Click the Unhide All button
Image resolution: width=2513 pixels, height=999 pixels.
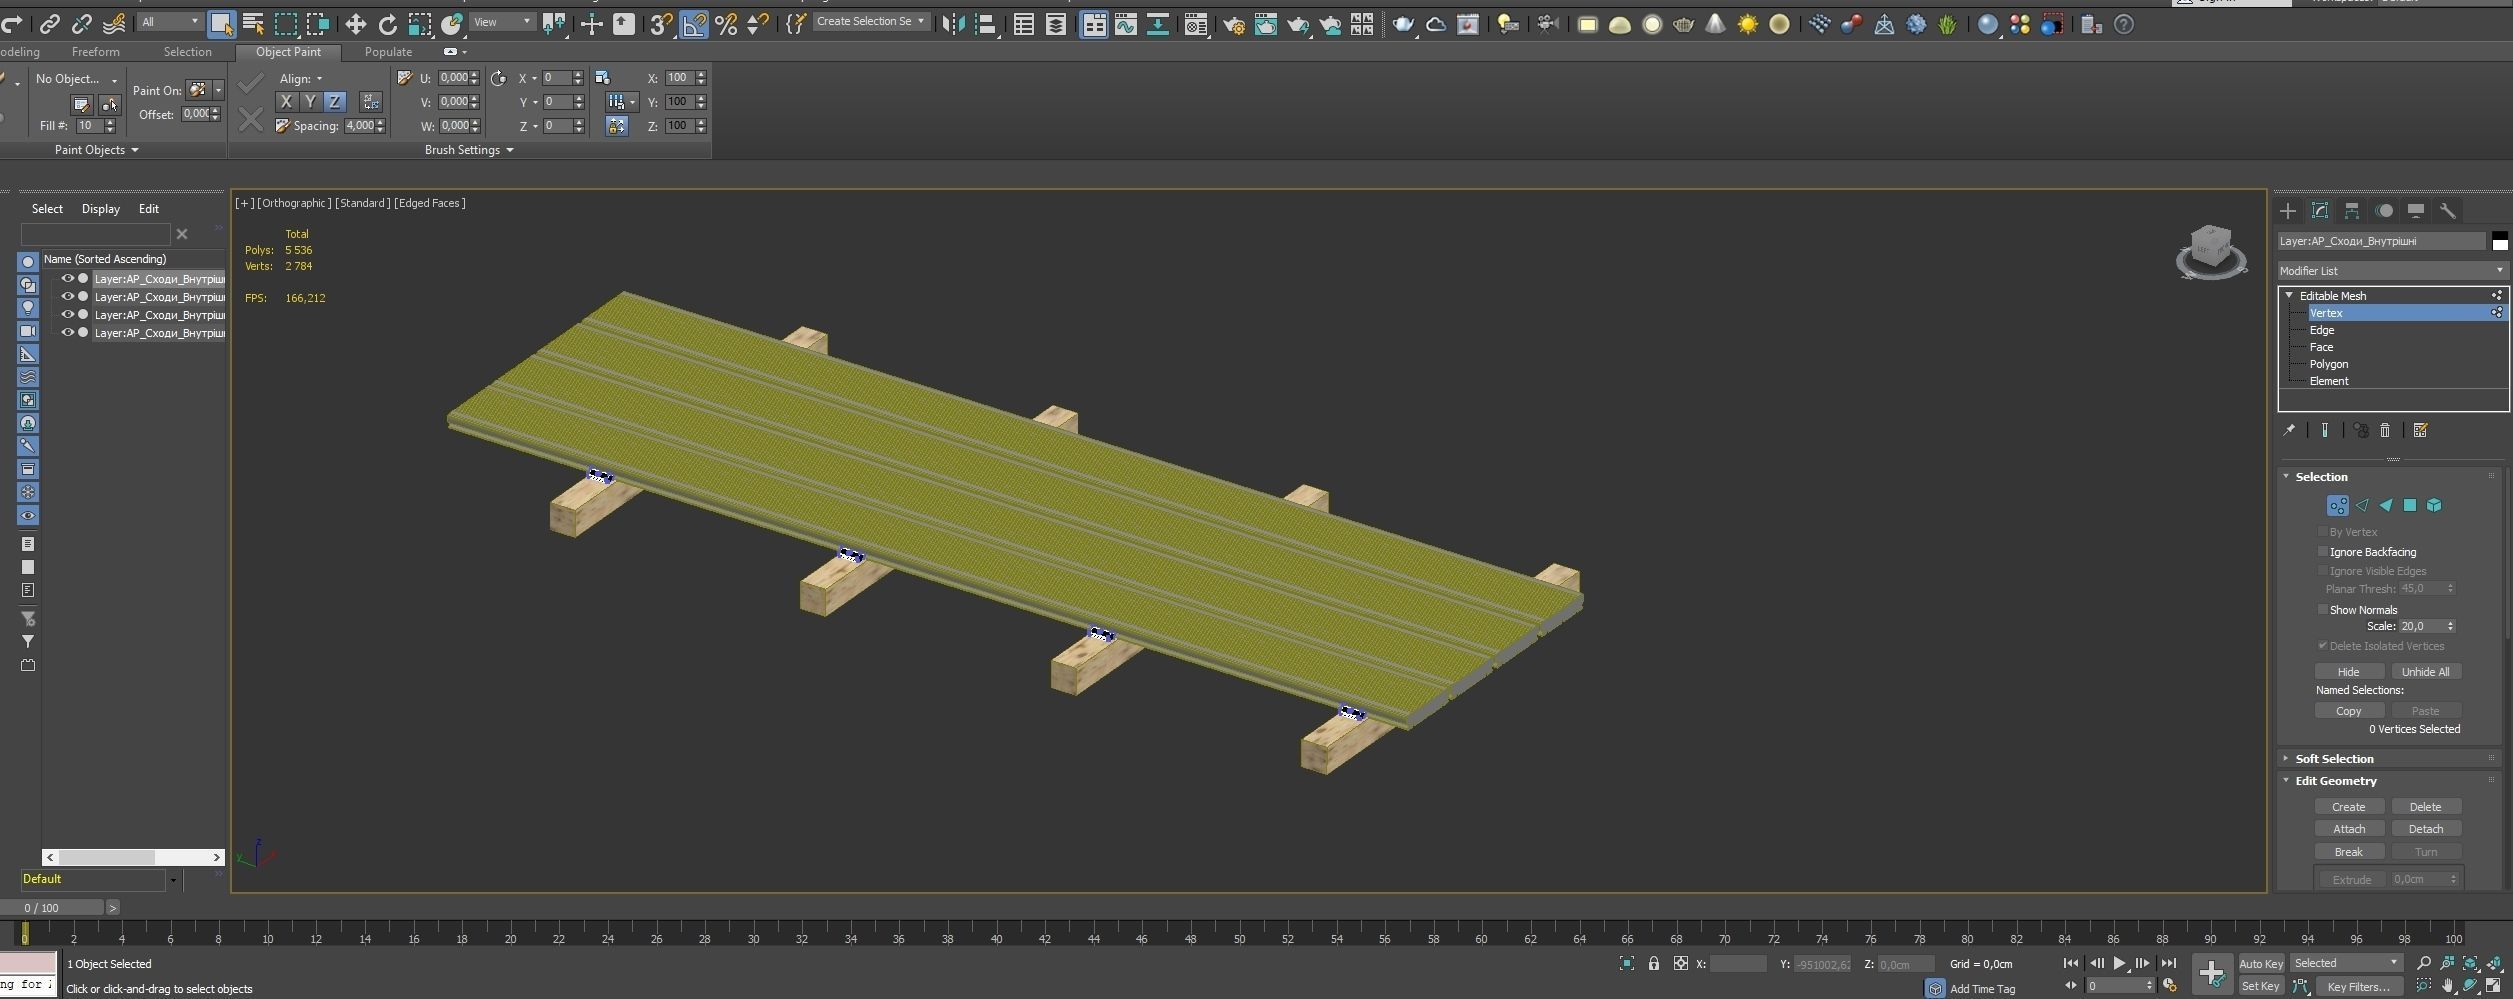click(x=2426, y=671)
